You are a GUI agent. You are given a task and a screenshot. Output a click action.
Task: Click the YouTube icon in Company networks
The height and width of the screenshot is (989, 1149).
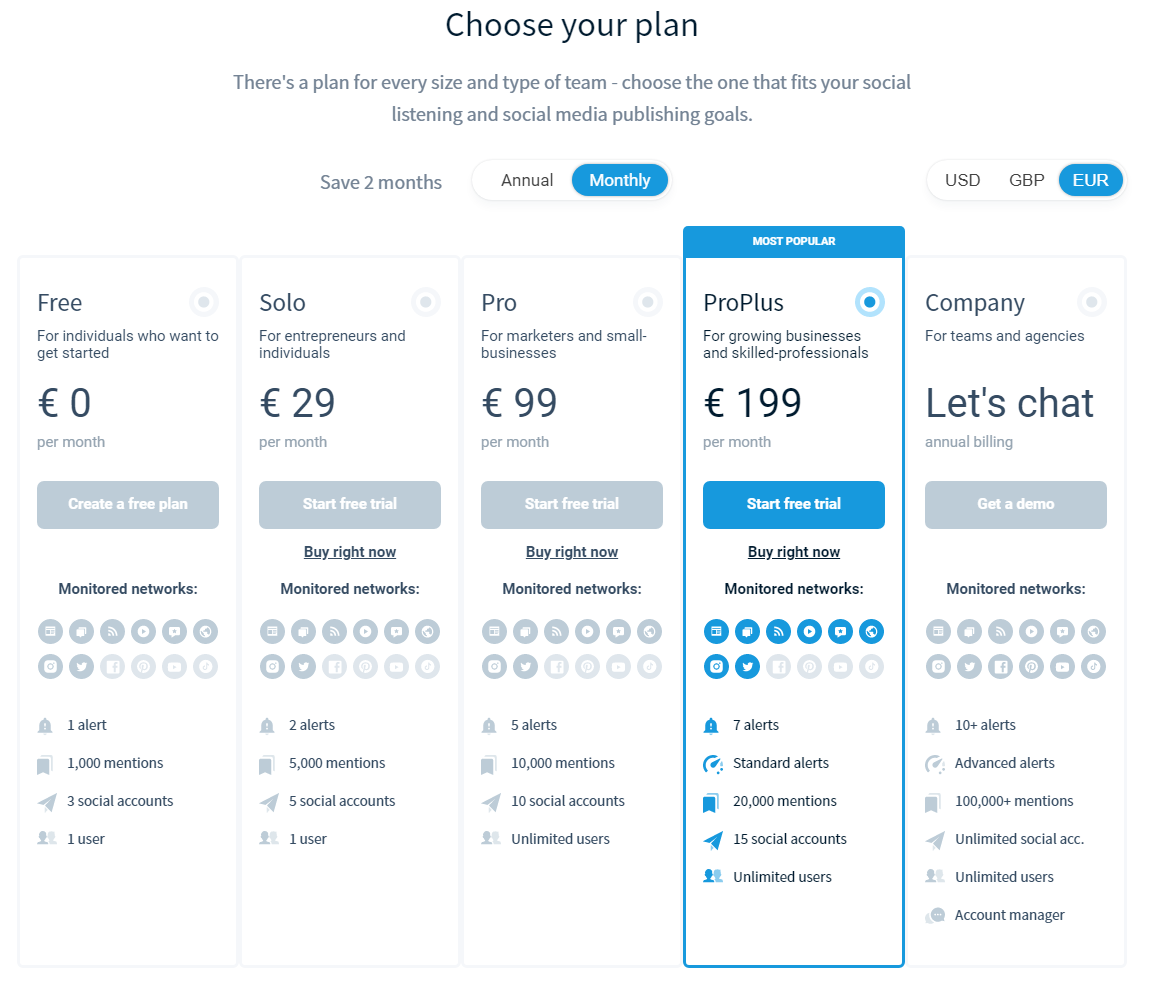(x=1062, y=667)
